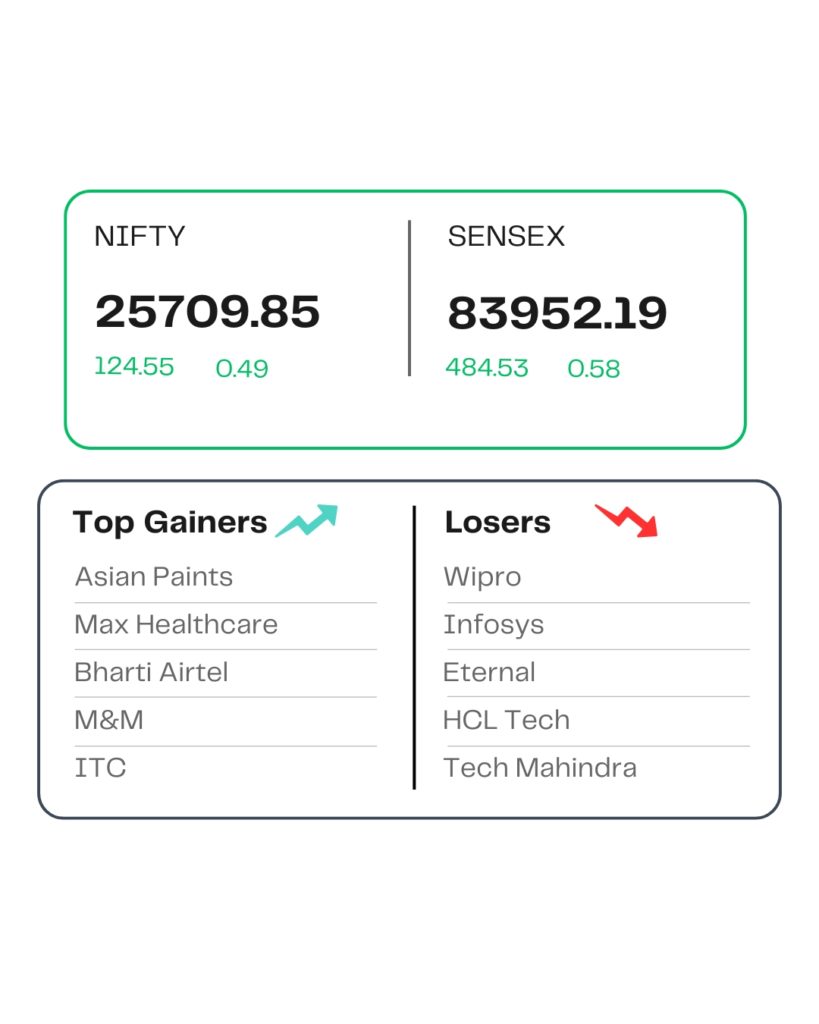The height and width of the screenshot is (1024, 819).
Task: Select Asian Paints in gainers list
Action: (x=153, y=577)
